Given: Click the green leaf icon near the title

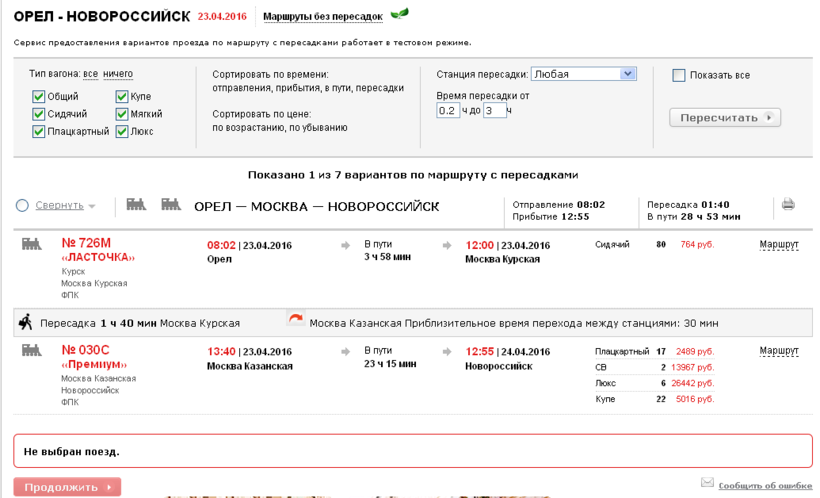Looking at the screenshot, I should click(399, 15).
